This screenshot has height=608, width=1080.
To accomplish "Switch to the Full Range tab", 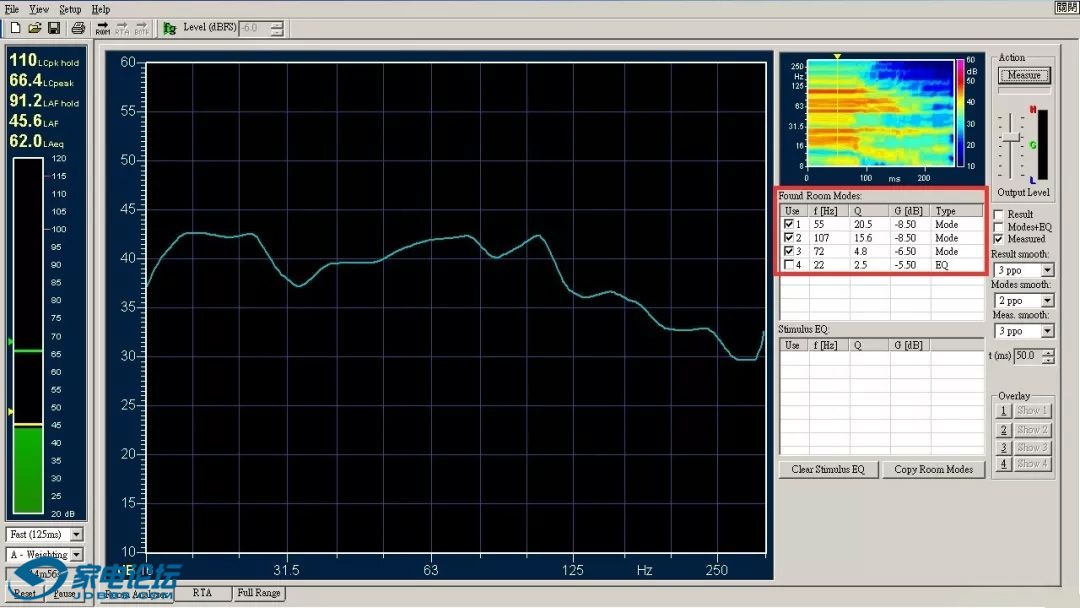I will [x=259, y=593].
